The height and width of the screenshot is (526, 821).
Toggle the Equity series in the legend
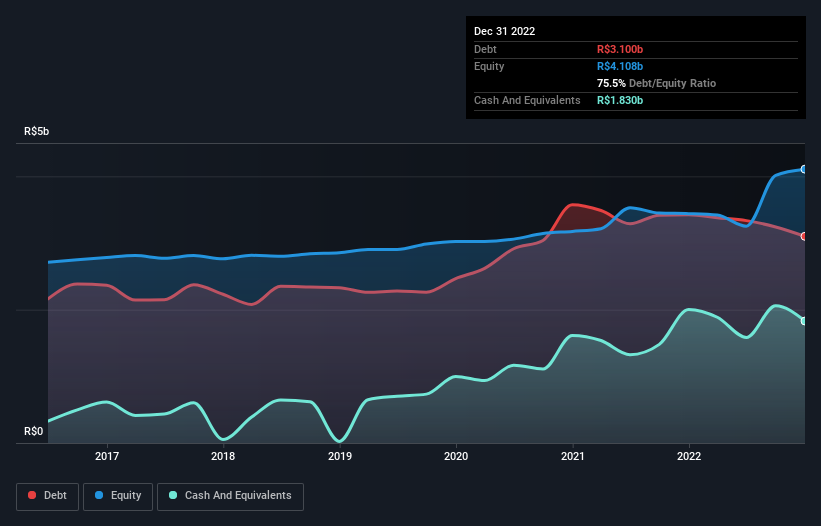pyautogui.click(x=119, y=495)
